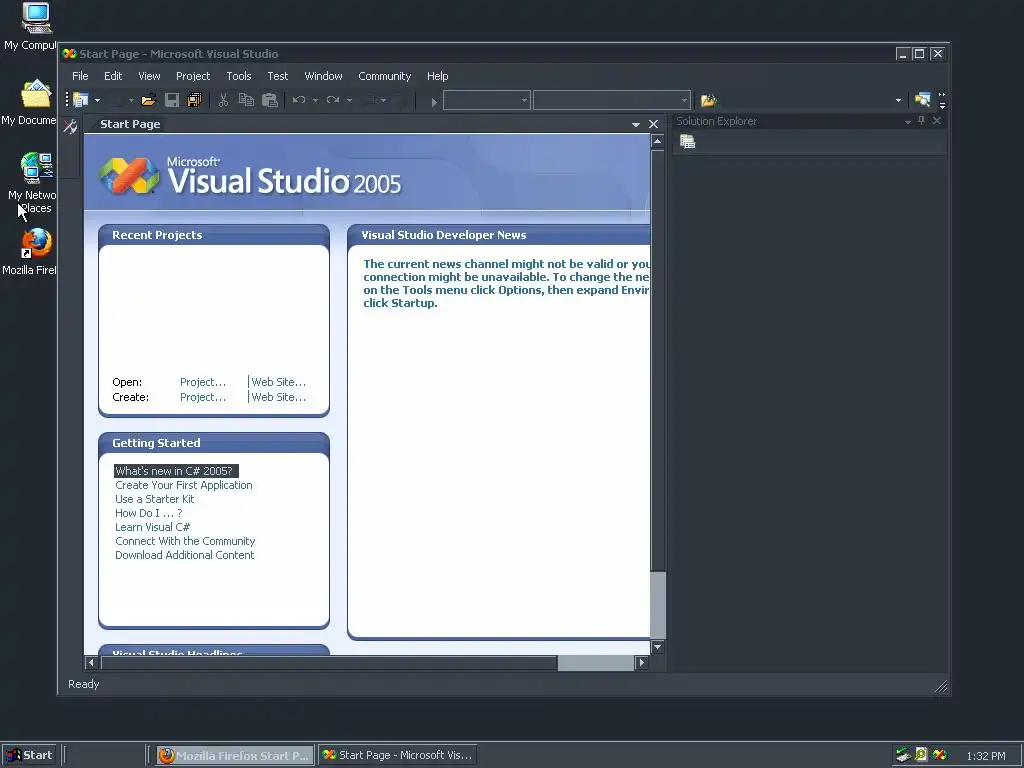
Task: Select the Start Page tab
Action: (x=130, y=124)
